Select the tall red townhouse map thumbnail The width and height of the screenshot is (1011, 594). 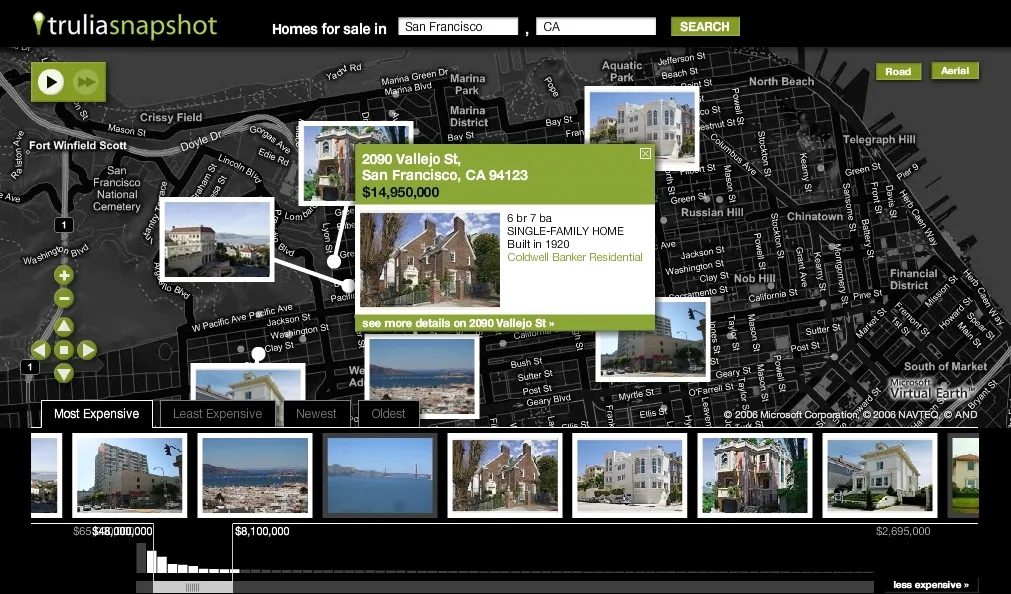(x=328, y=163)
